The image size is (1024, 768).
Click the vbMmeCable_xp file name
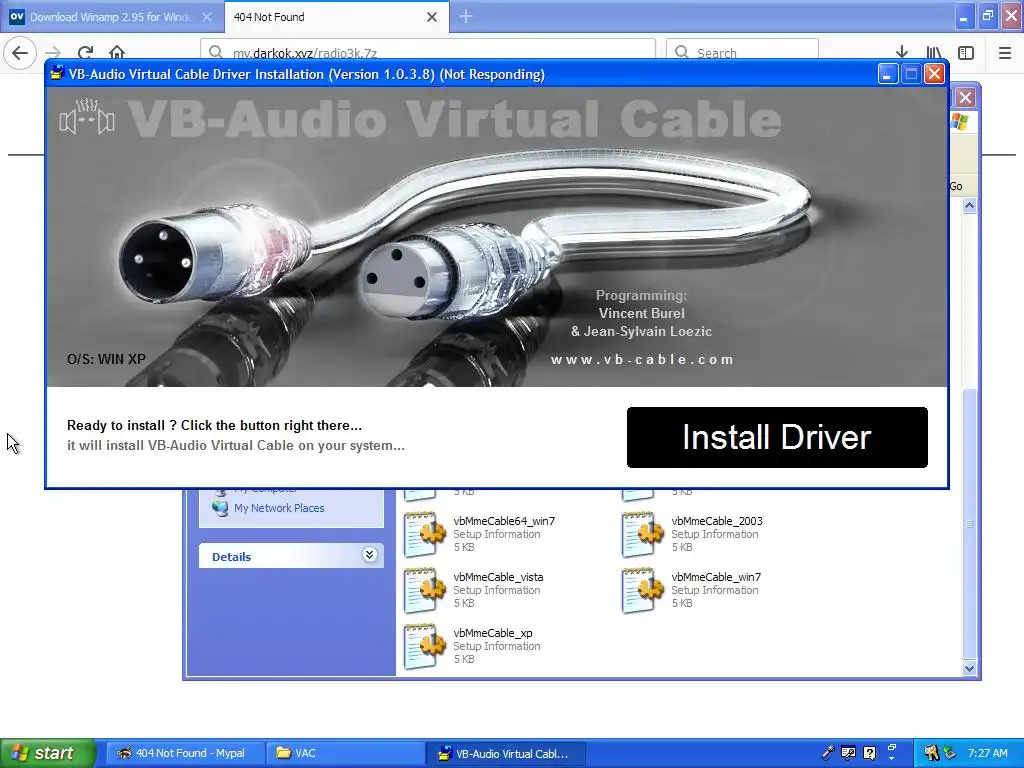(492, 633)
